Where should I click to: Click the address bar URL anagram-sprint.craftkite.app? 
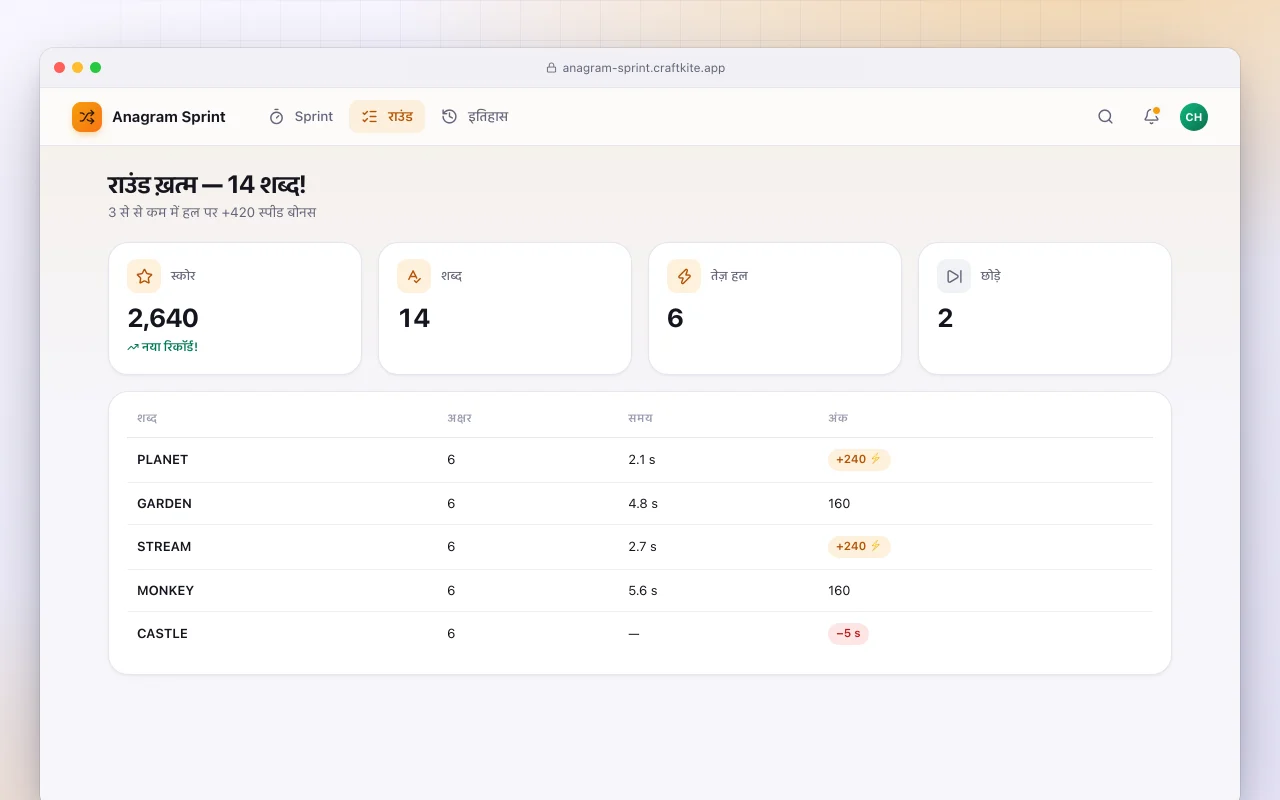(x=643, y=68)
